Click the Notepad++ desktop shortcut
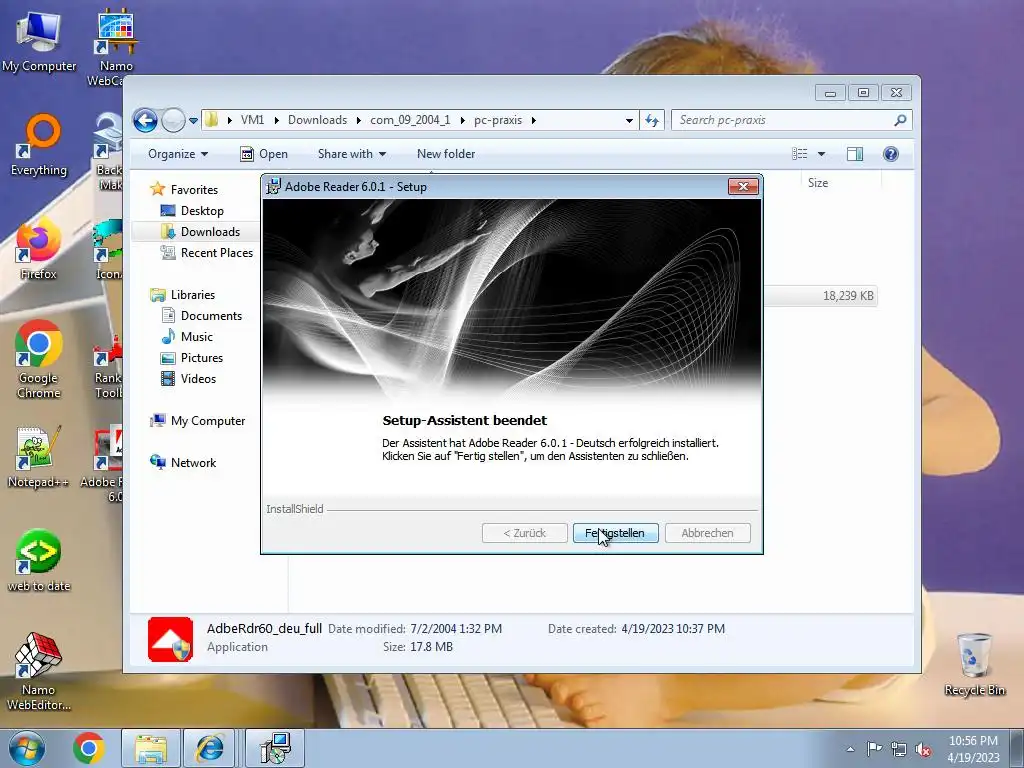The width and height of the screenshot is (1024, 768). 39,457
